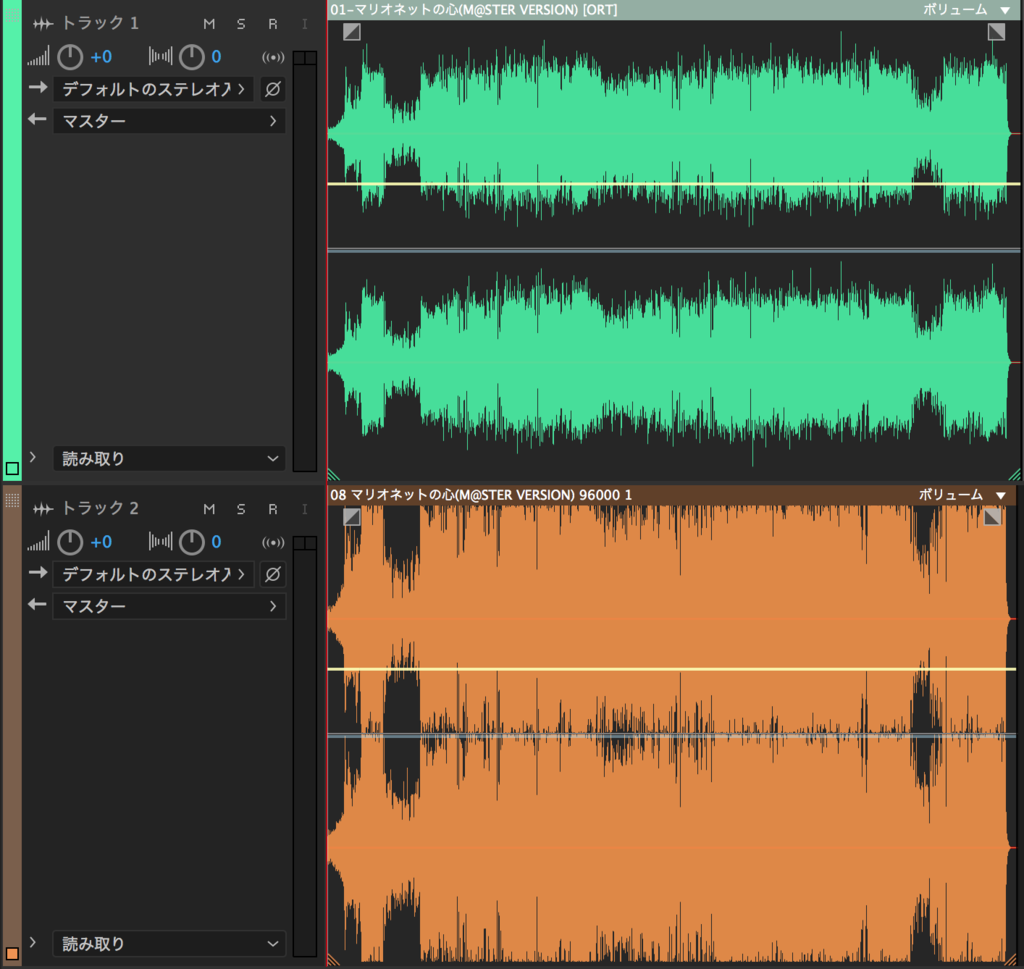1024x969 pixels.
Task: Click the Track 2 stereo pan knob
Action: coord(192,543)
